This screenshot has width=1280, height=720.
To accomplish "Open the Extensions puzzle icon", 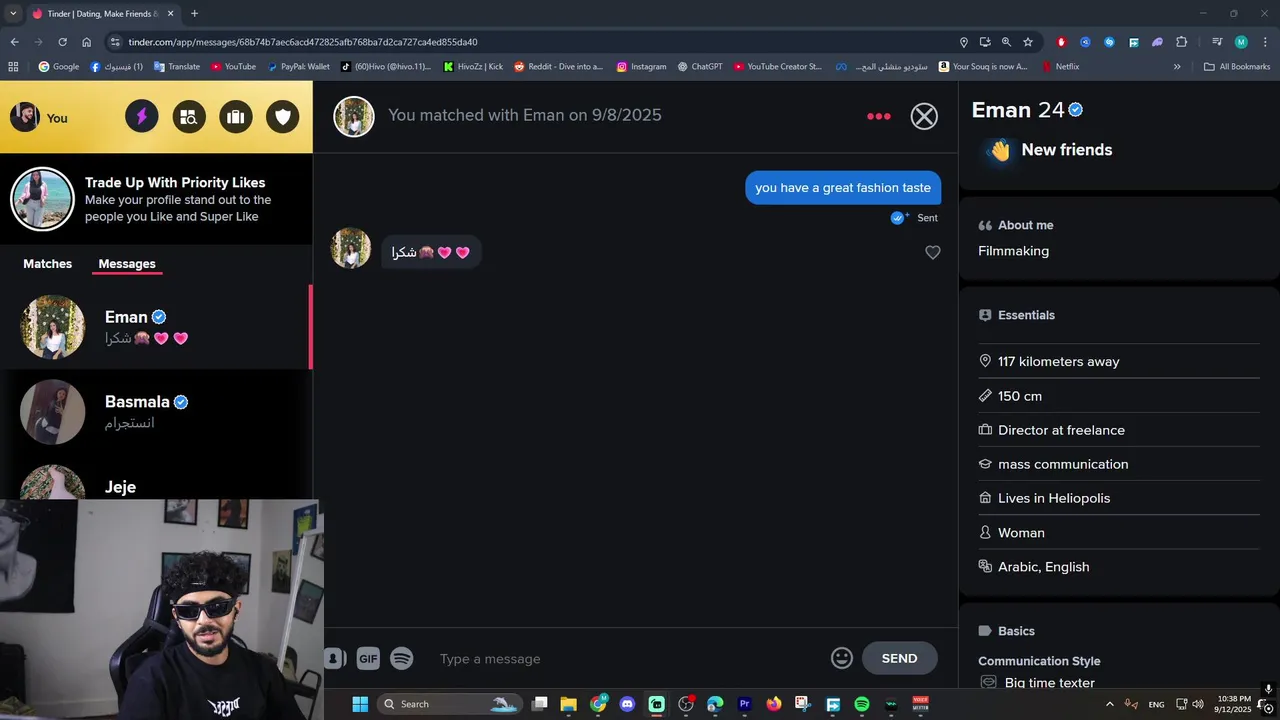I will [x=1182, y=42].
